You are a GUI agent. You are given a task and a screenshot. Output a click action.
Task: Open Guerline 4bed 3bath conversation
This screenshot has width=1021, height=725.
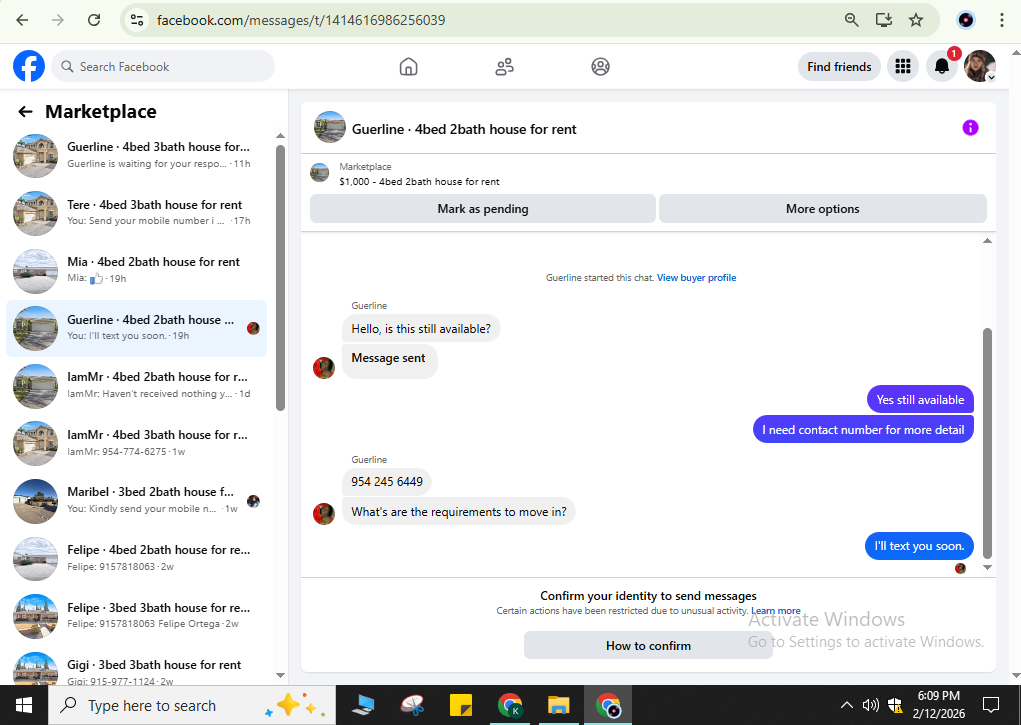point(137,155)
